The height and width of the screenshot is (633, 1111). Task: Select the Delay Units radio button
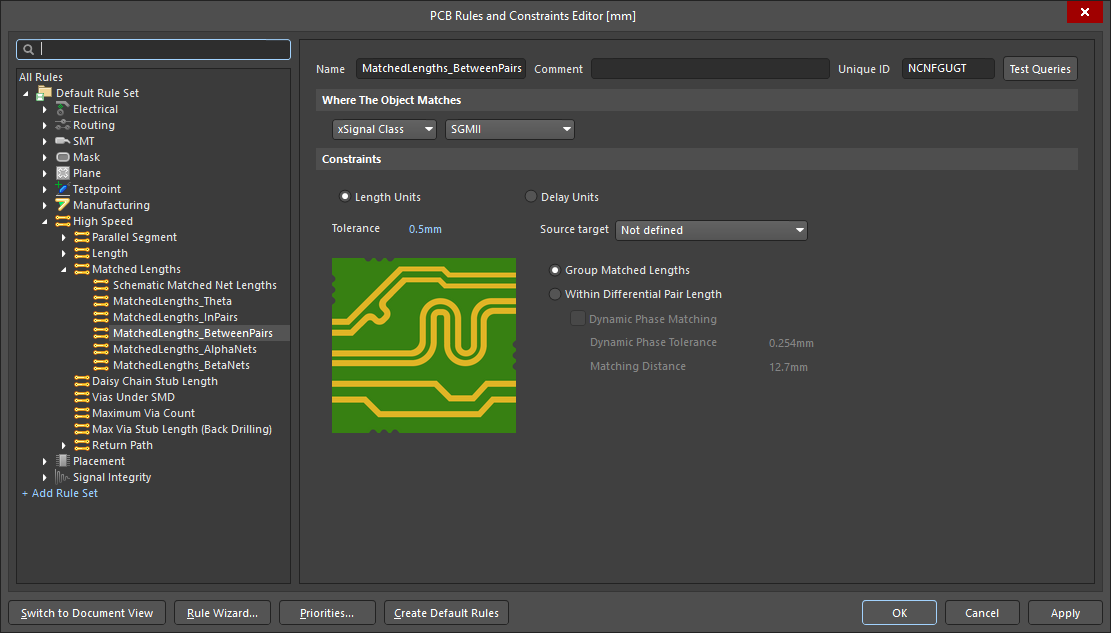[x=531, y=196]
